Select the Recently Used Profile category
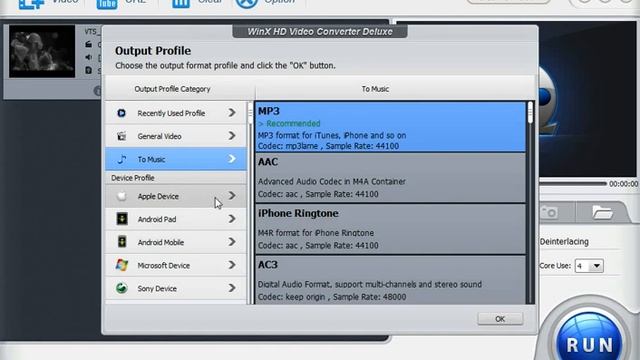 coord(176,113)
